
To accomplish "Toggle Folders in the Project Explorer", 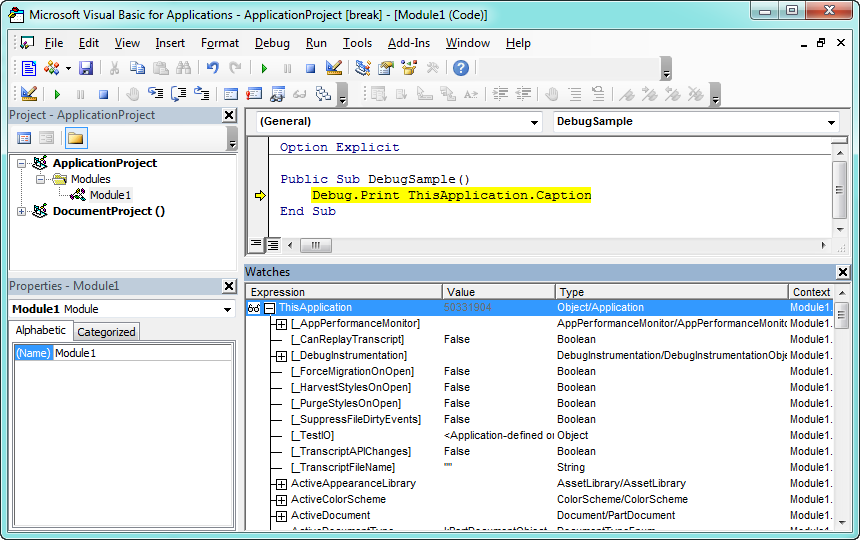I will (x=76, y=138).
